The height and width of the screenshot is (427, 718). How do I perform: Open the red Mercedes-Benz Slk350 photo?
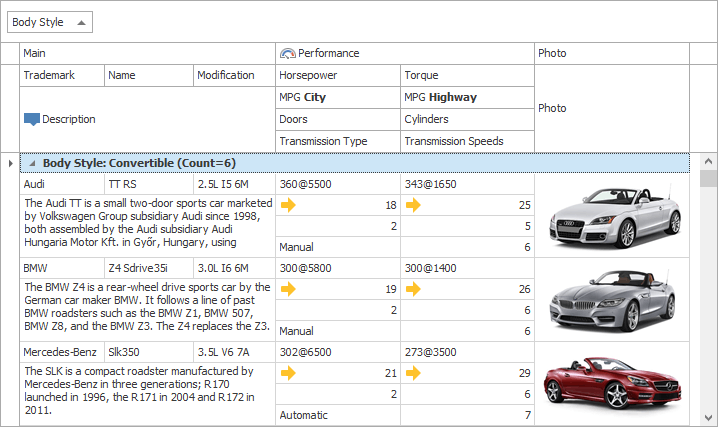pos(612,384)
